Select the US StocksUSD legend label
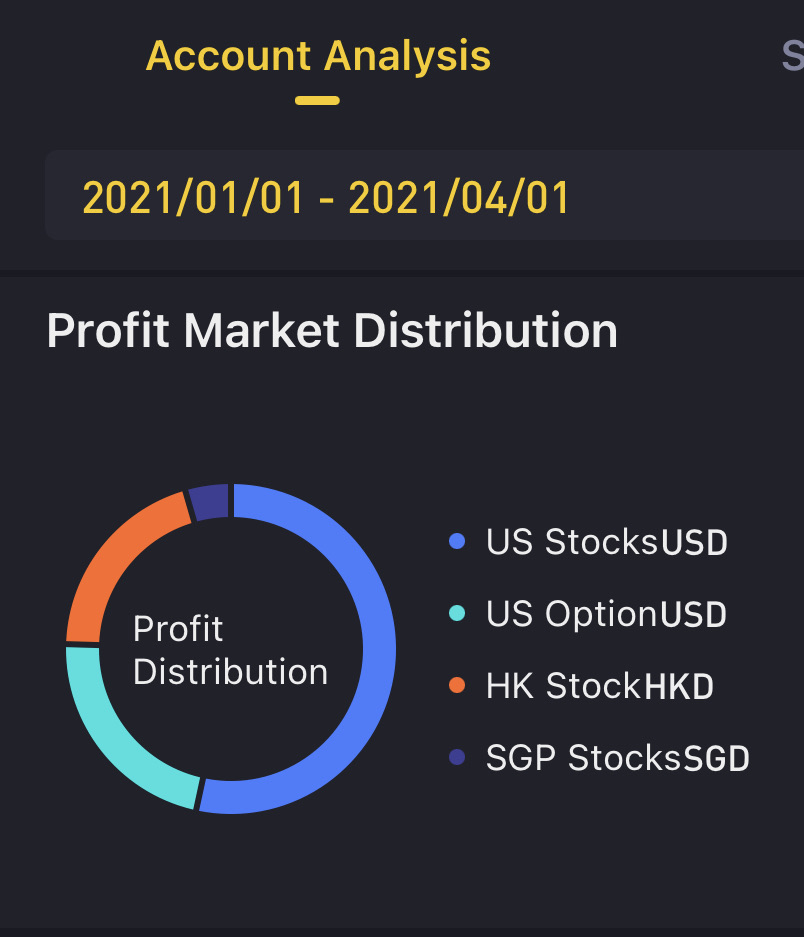This screenshot has width=804, height=937. (607, 542)
